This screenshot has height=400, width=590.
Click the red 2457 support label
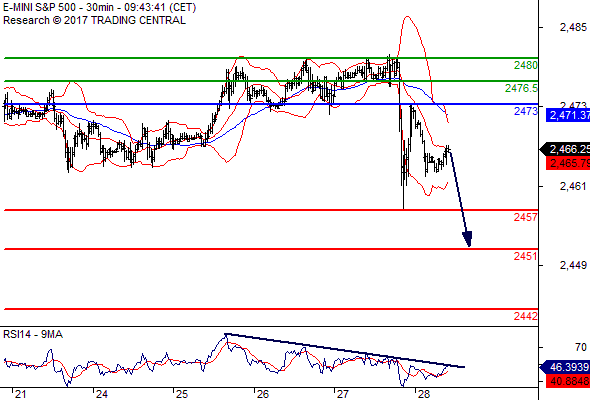[x=526, y=217]
